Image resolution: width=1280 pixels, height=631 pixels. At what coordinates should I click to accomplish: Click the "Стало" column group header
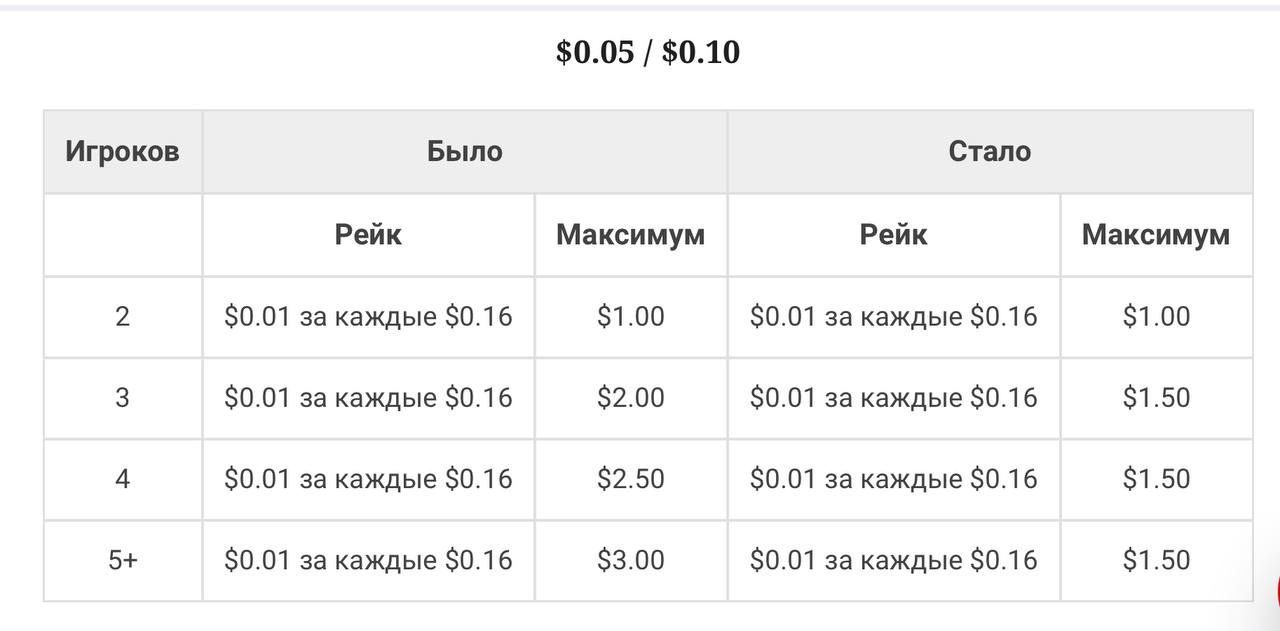coord(989,152)
